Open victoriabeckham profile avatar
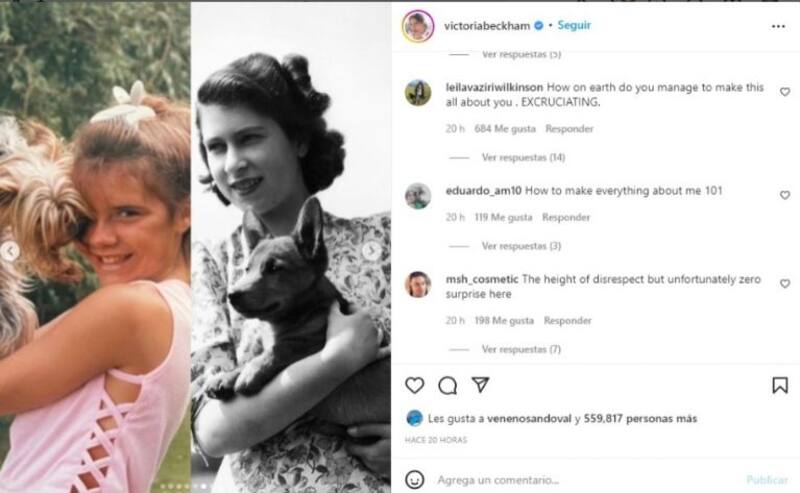 tap(418, 25)
